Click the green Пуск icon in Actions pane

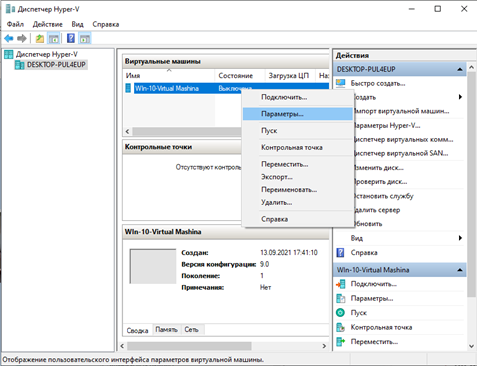[x=340, y=313]
